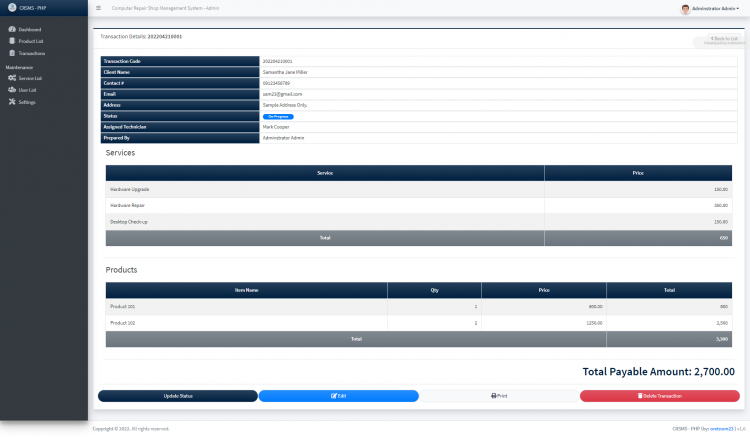Image resolution: width=750 pixels, height=437 pixels.
Task: Click the User List people icon
Action: pyautogui.click(x=11, y=90)
